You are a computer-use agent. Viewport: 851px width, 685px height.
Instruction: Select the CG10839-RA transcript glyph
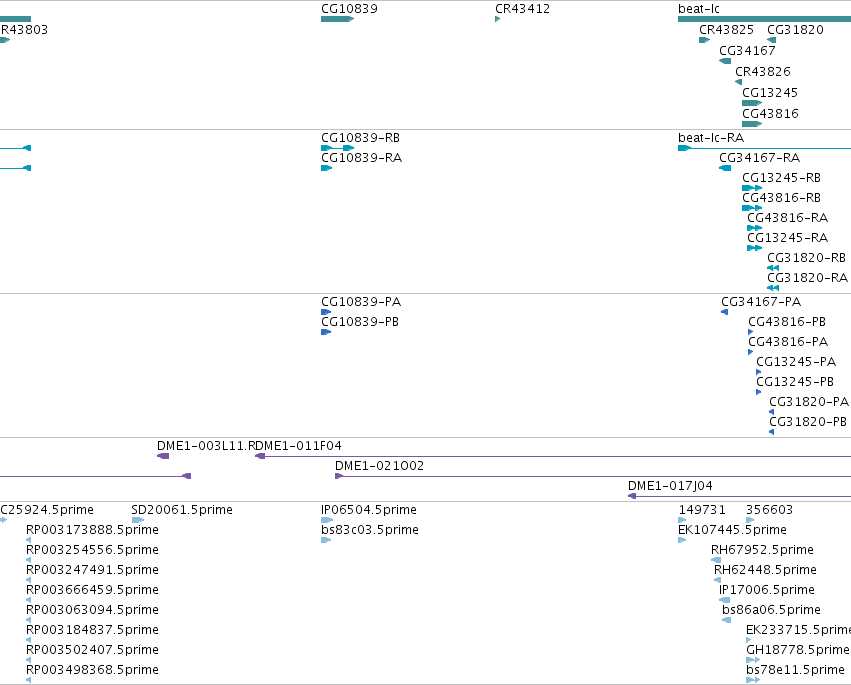tap(326, 168)
